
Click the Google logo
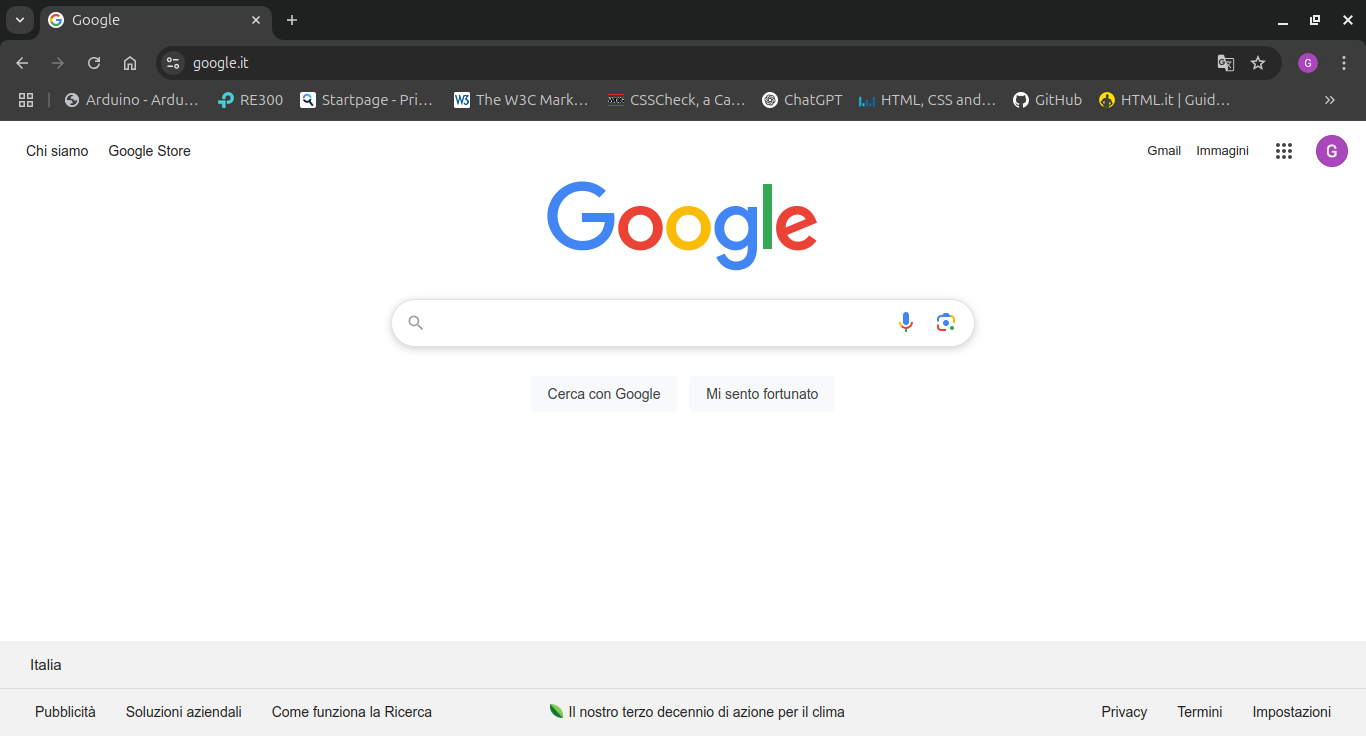pos(682,225)
